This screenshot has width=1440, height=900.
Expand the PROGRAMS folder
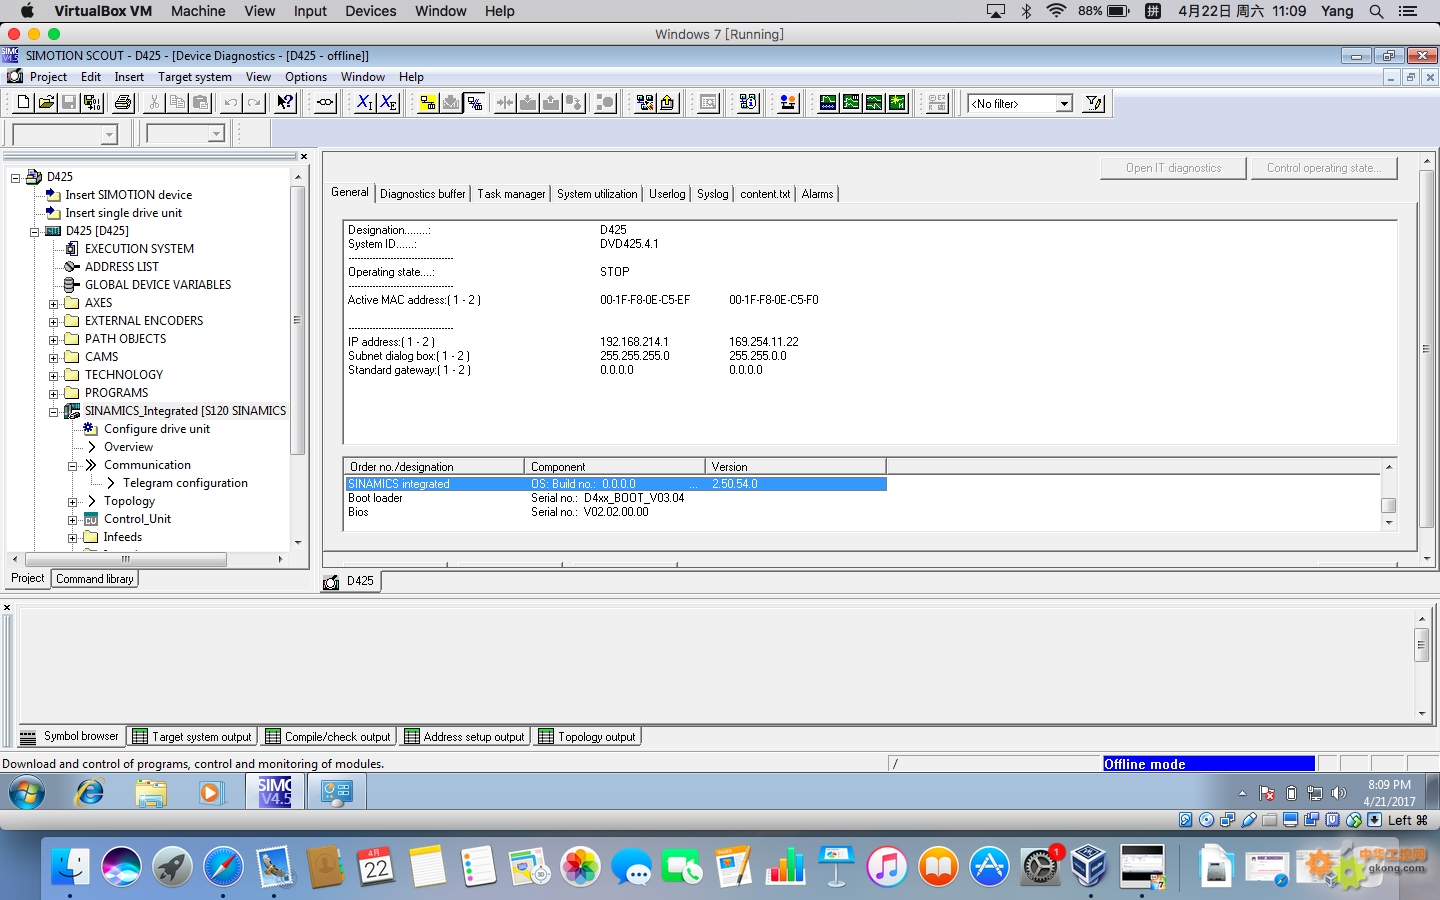pos(54,393)
